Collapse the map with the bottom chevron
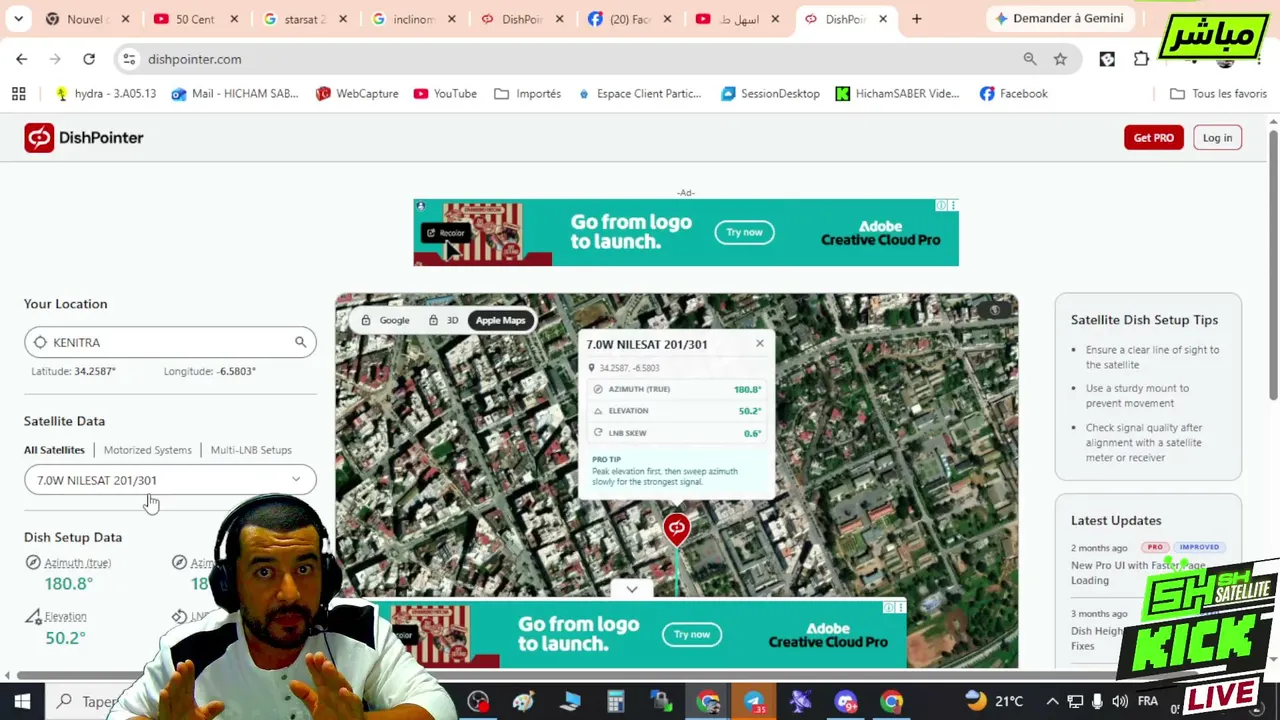The height and width of the screenshot is (720, 1280). pyautogui.click(x=632, y=589)
